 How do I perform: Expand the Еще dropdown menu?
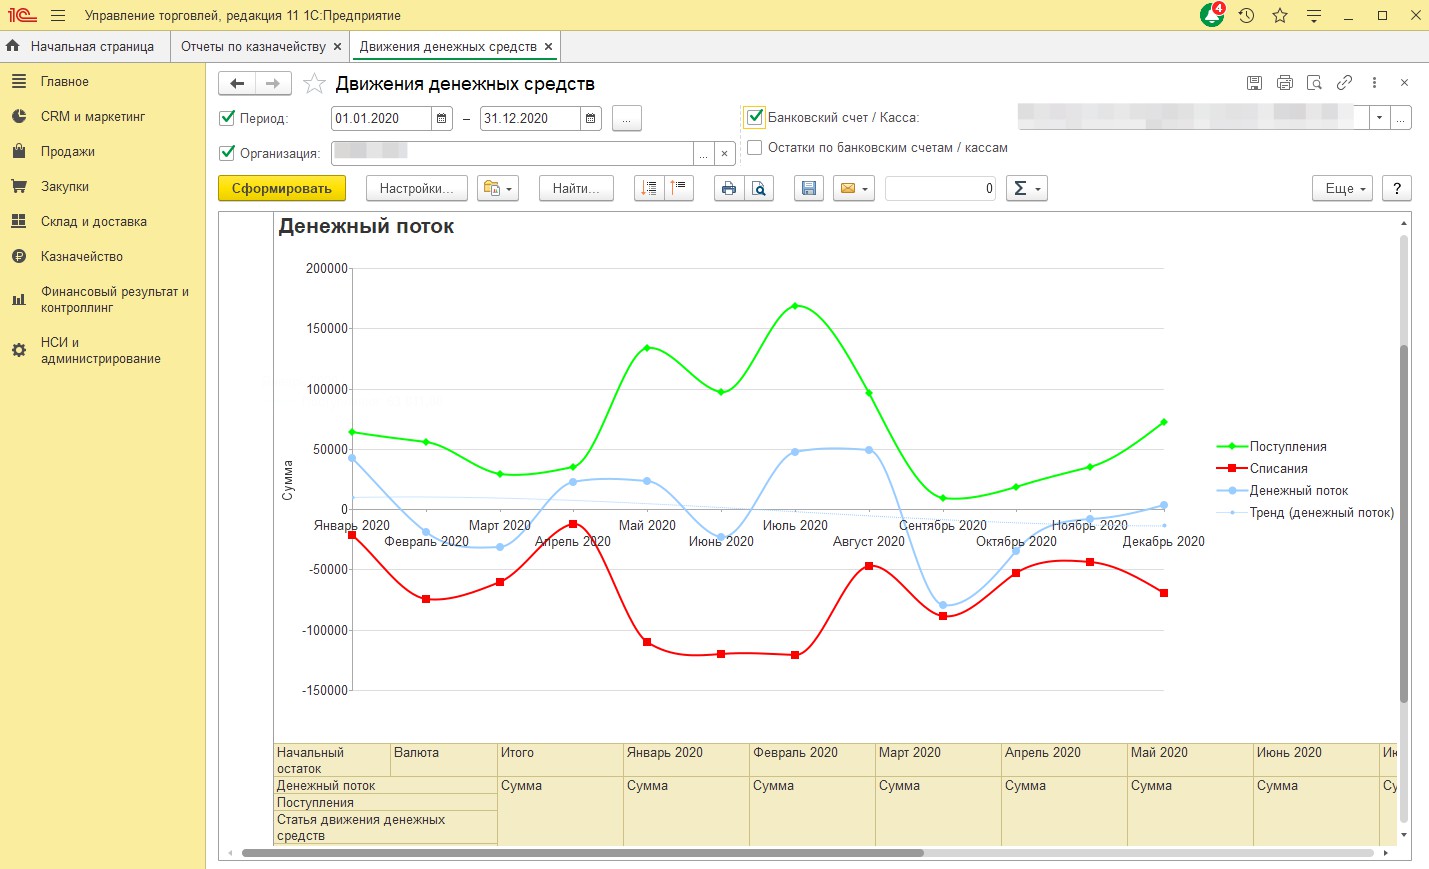tap(1342, 188)
